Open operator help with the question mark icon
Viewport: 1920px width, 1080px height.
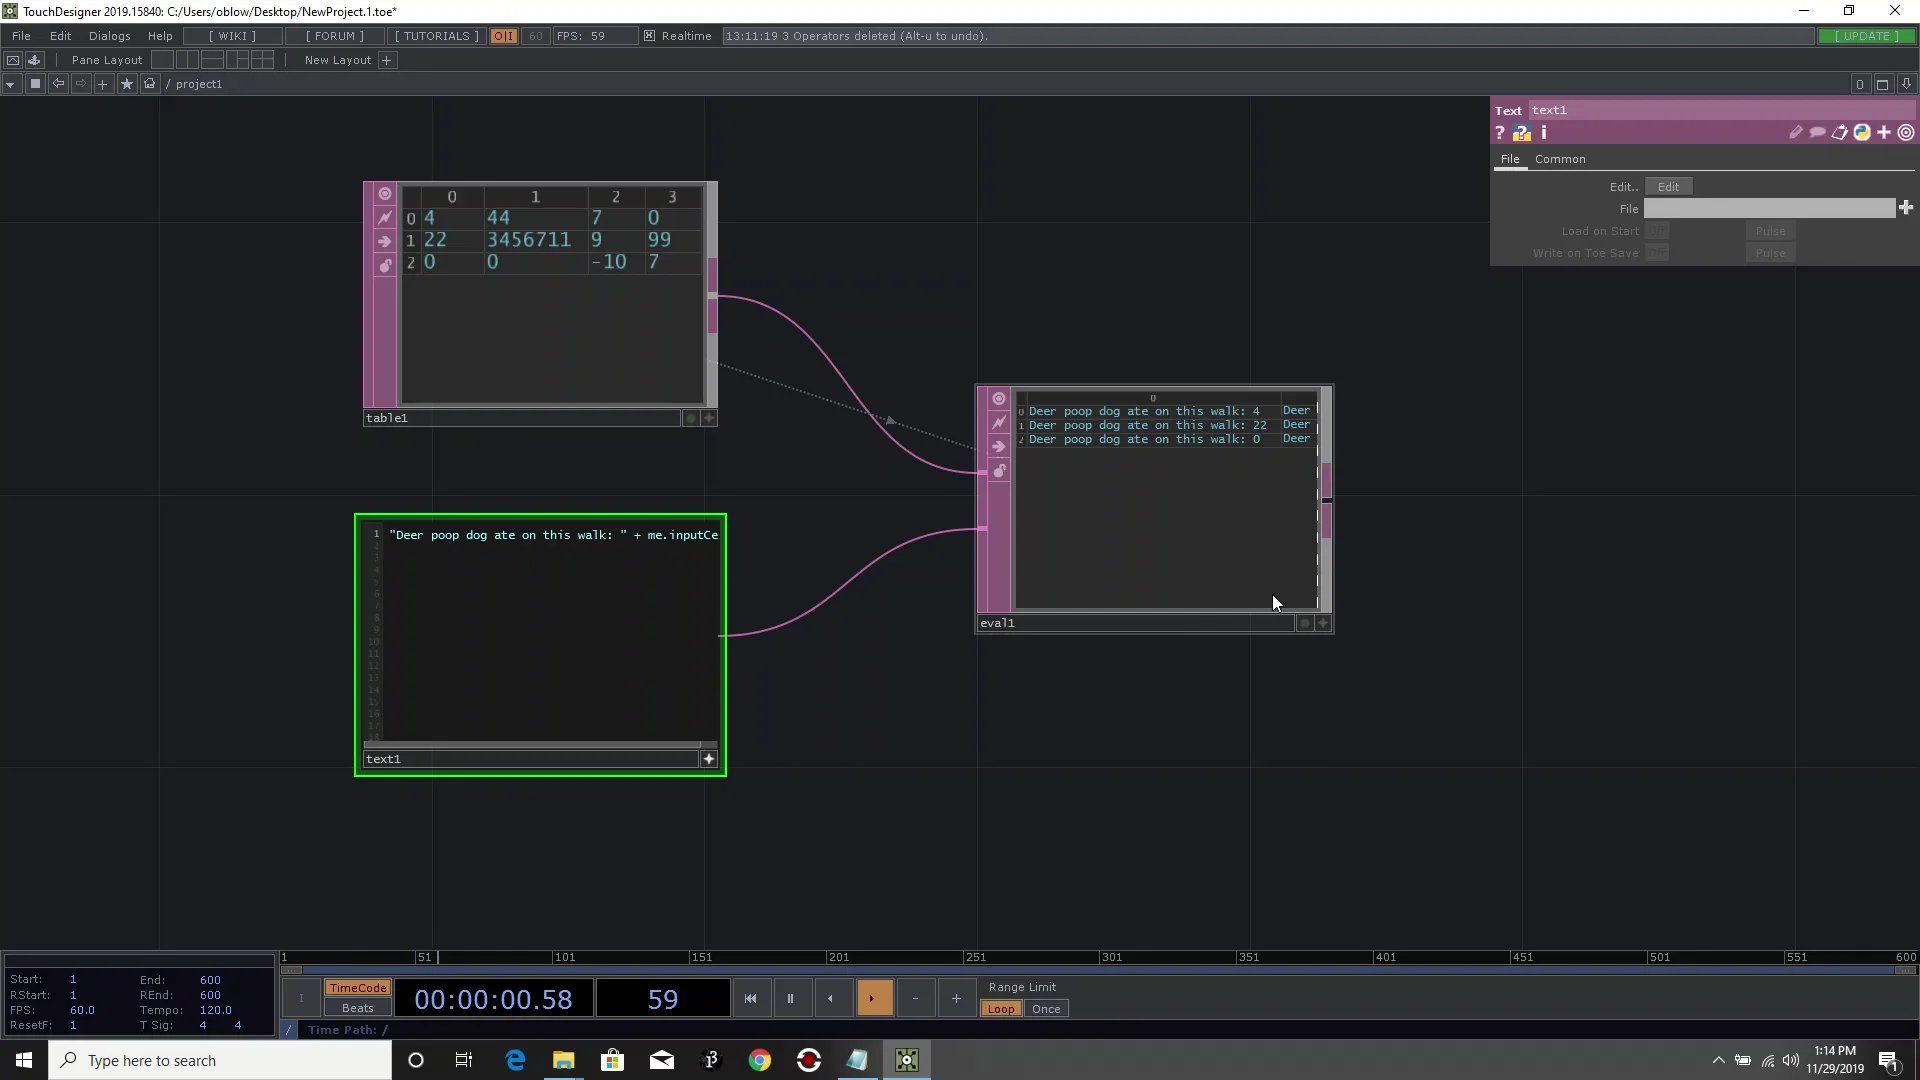[1500, 132]
